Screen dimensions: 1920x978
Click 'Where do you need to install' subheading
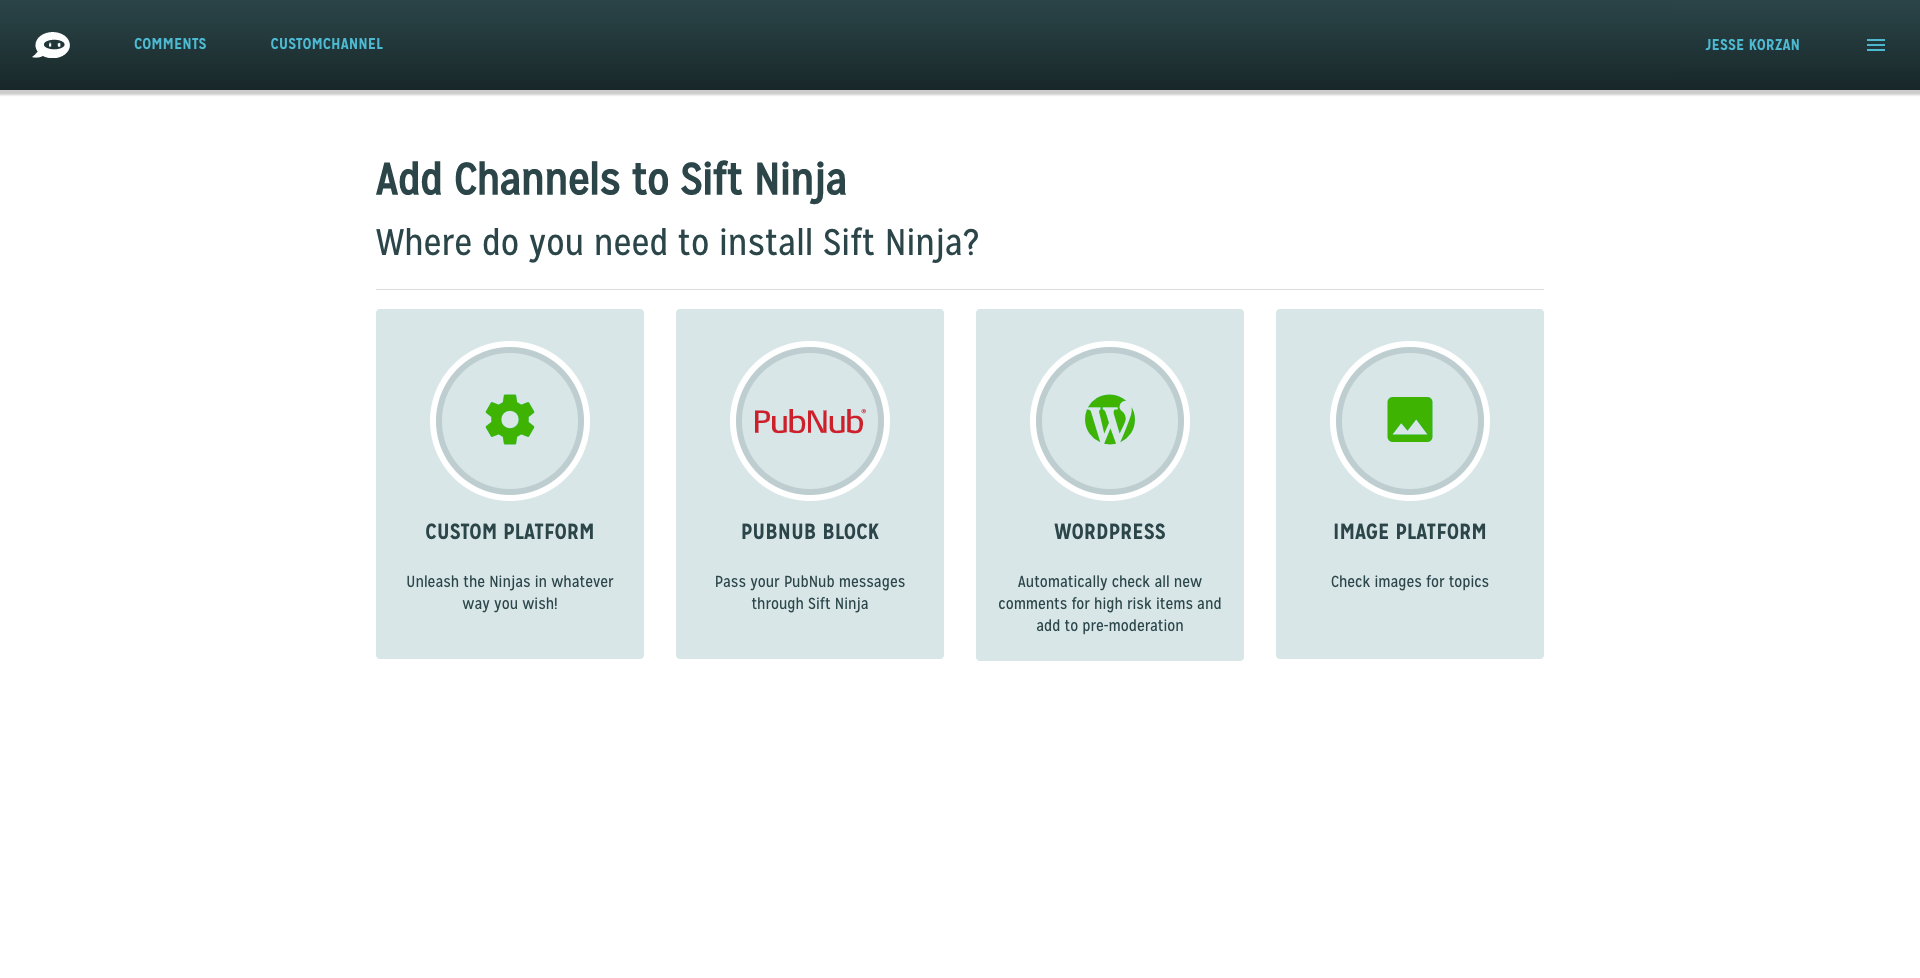[x=677, y=243]
